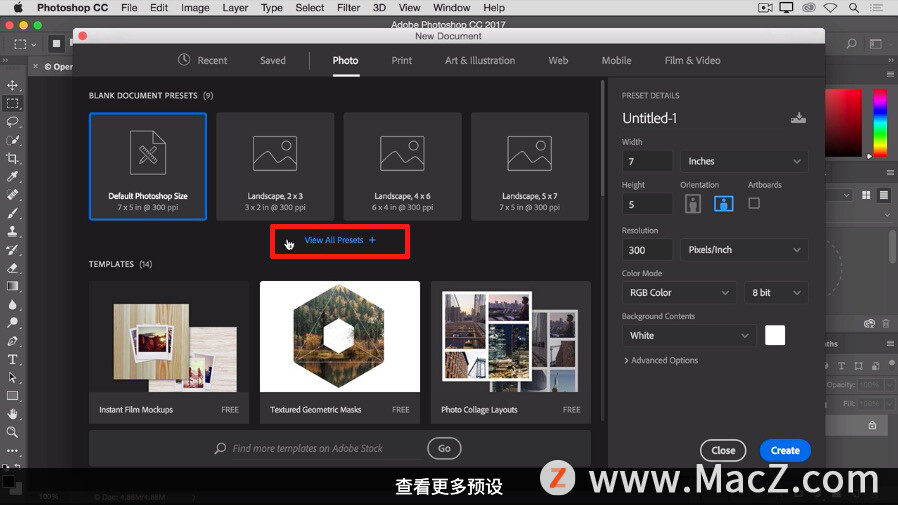The height and width of the screenshot is (505, 898).
Task: Open the Inches units dropdown
Action: (x=744, y=161)
